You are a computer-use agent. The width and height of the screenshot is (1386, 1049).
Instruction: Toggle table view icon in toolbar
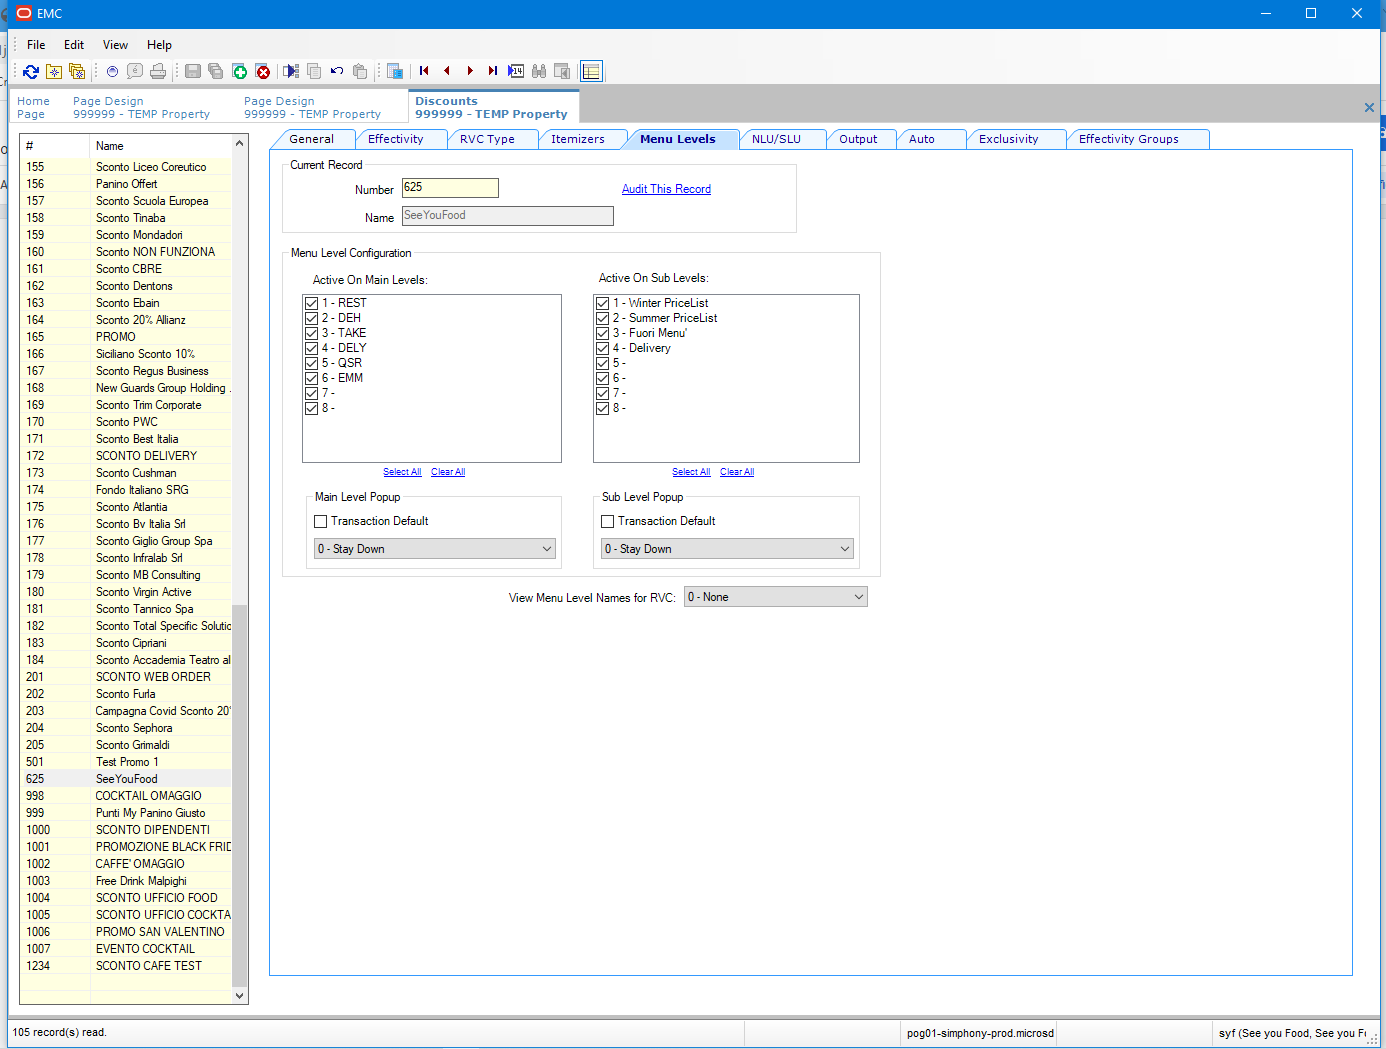tap(591, 72)
